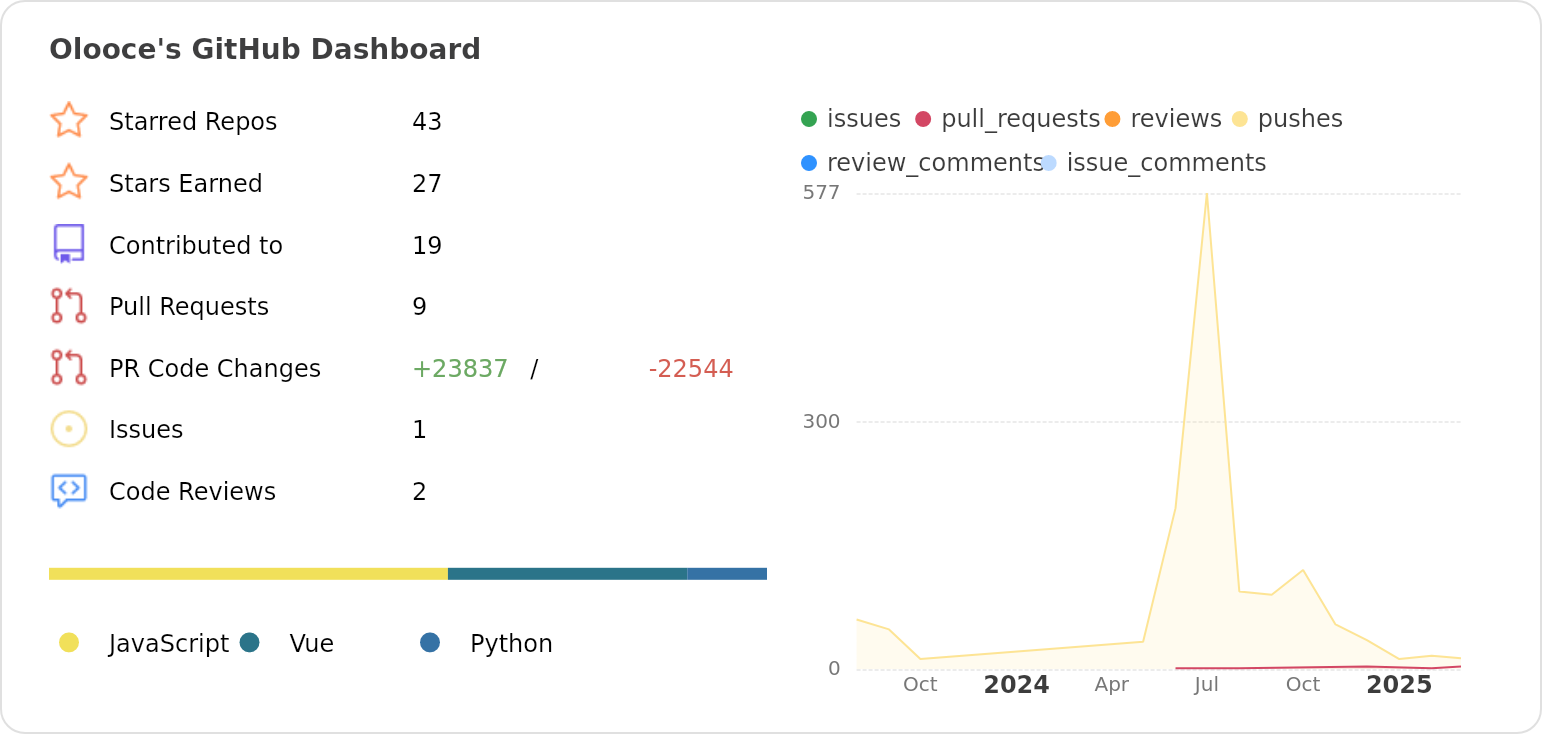Toggle the pushes legend entry
Image resolution: width=1542 pixels, height=734 pixels.
[x=1287, y=119]
